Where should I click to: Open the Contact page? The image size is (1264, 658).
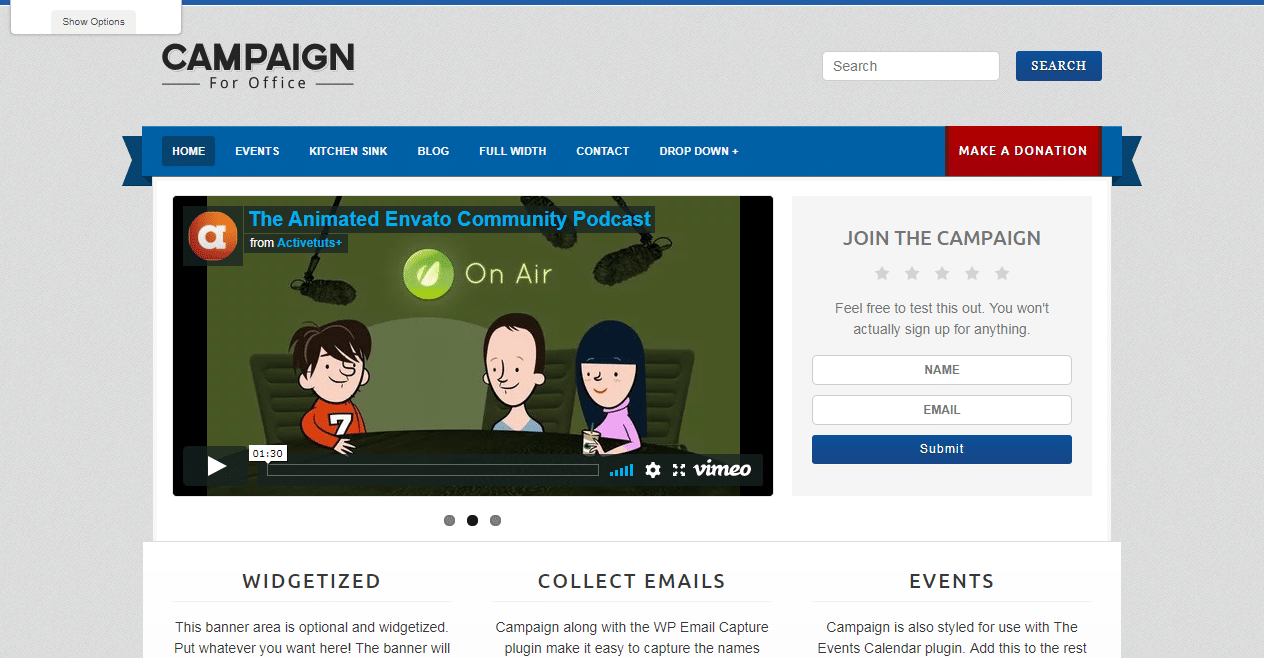(602, 151)
